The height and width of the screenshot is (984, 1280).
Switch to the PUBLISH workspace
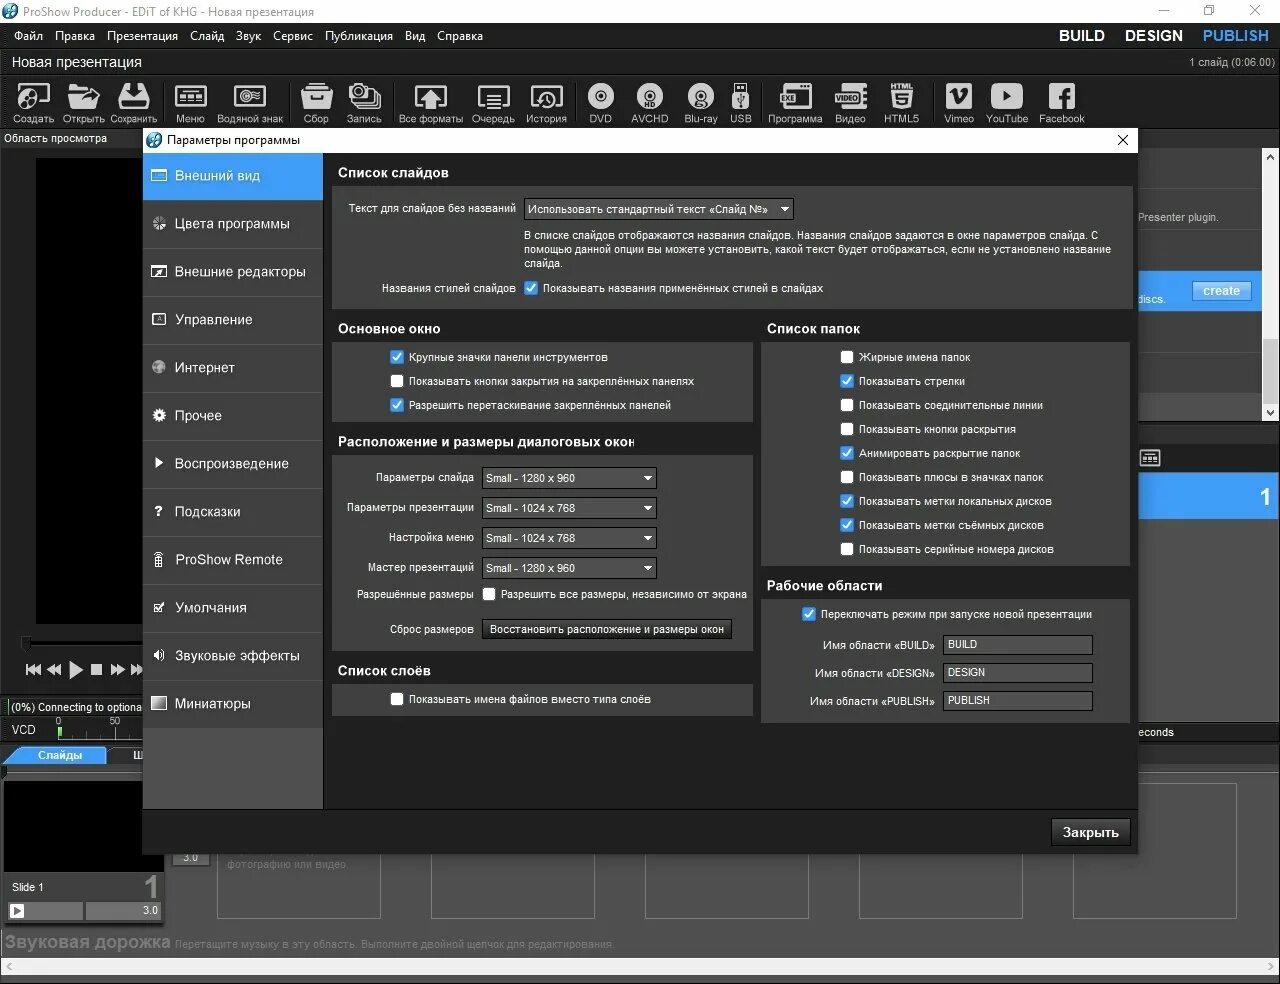pyautogui.click(x=1236, y=36)
